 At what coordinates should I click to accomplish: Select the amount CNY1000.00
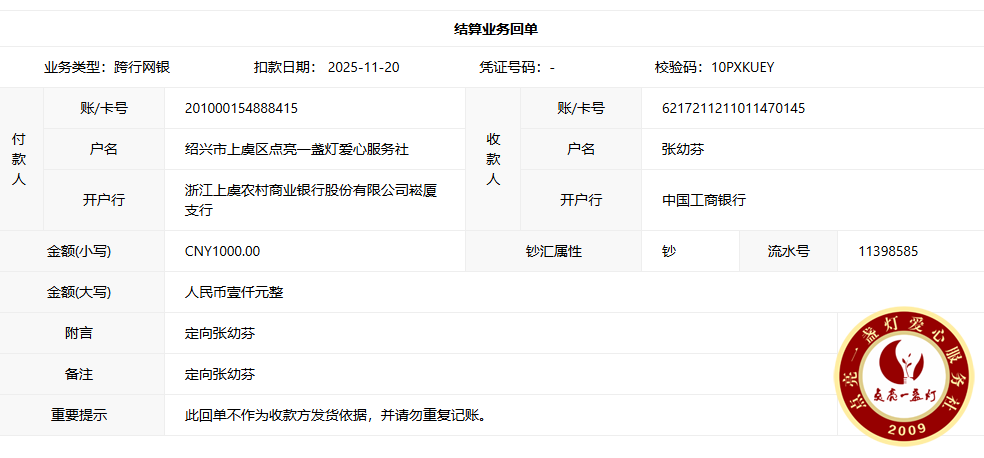click(x=223, y=251)
